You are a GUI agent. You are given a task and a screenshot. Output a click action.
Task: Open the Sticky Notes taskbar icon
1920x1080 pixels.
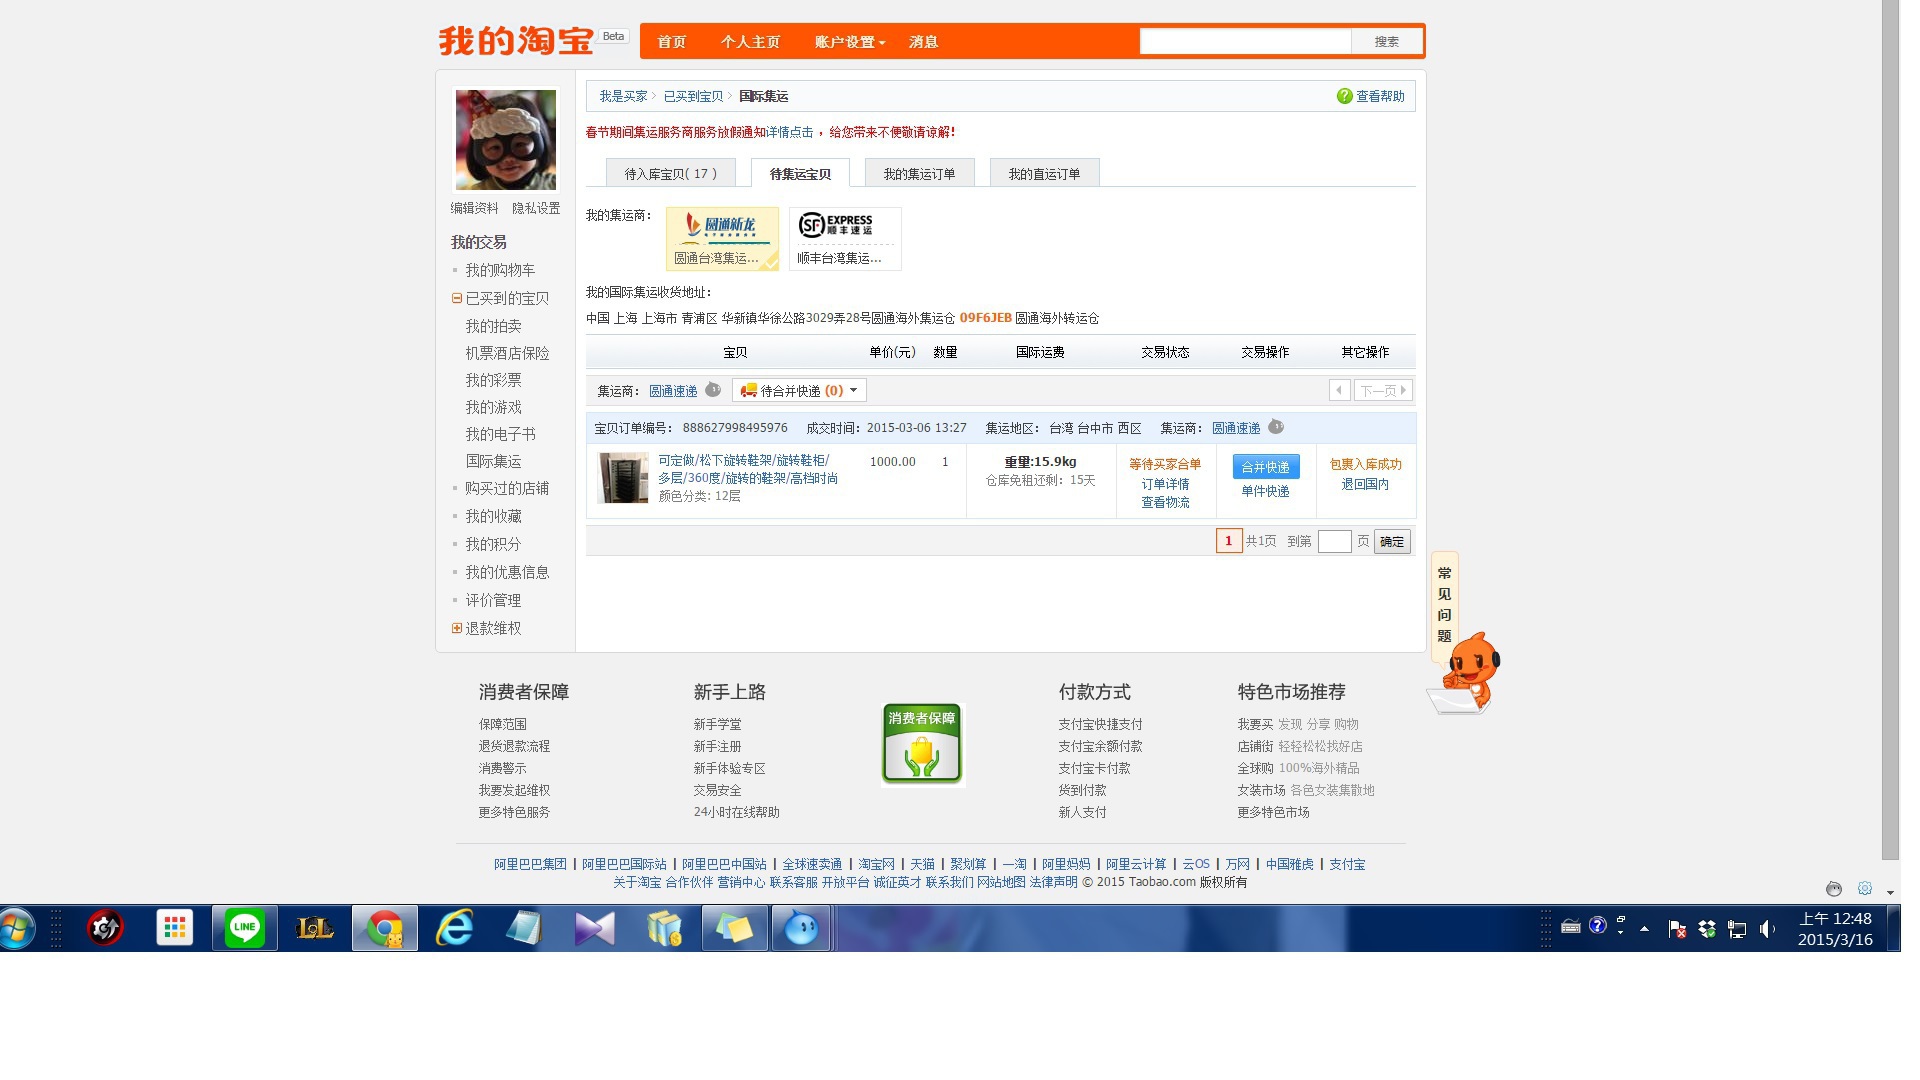[734, 929]
